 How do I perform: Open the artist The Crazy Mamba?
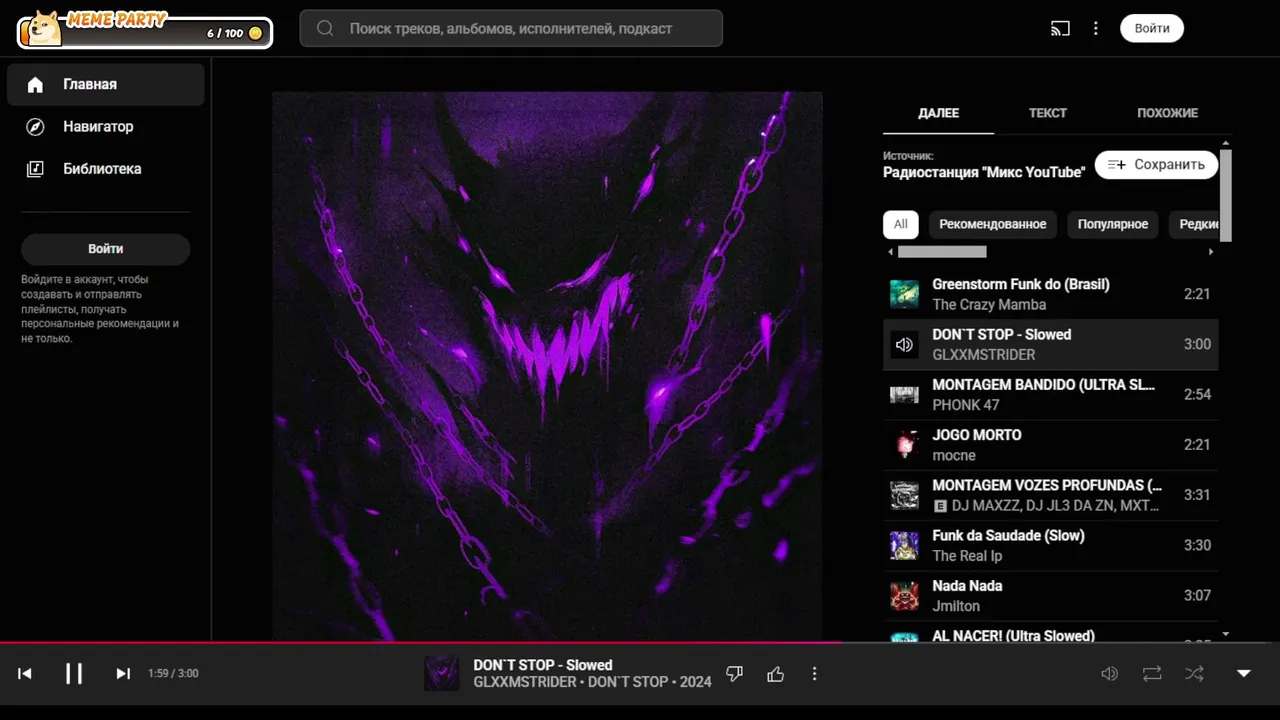pos(989,305)
